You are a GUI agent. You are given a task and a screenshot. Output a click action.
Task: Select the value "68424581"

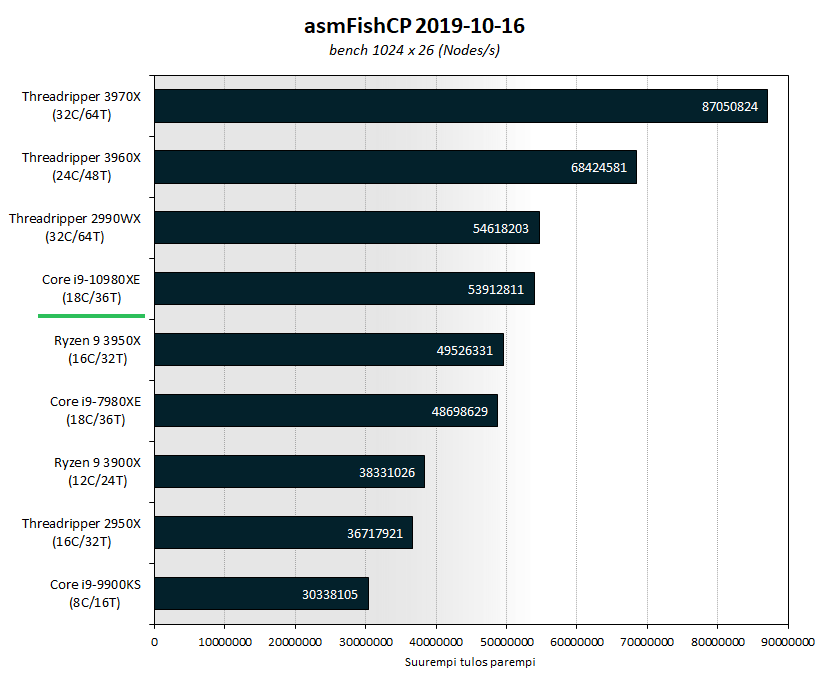click(x=599, y=167)
